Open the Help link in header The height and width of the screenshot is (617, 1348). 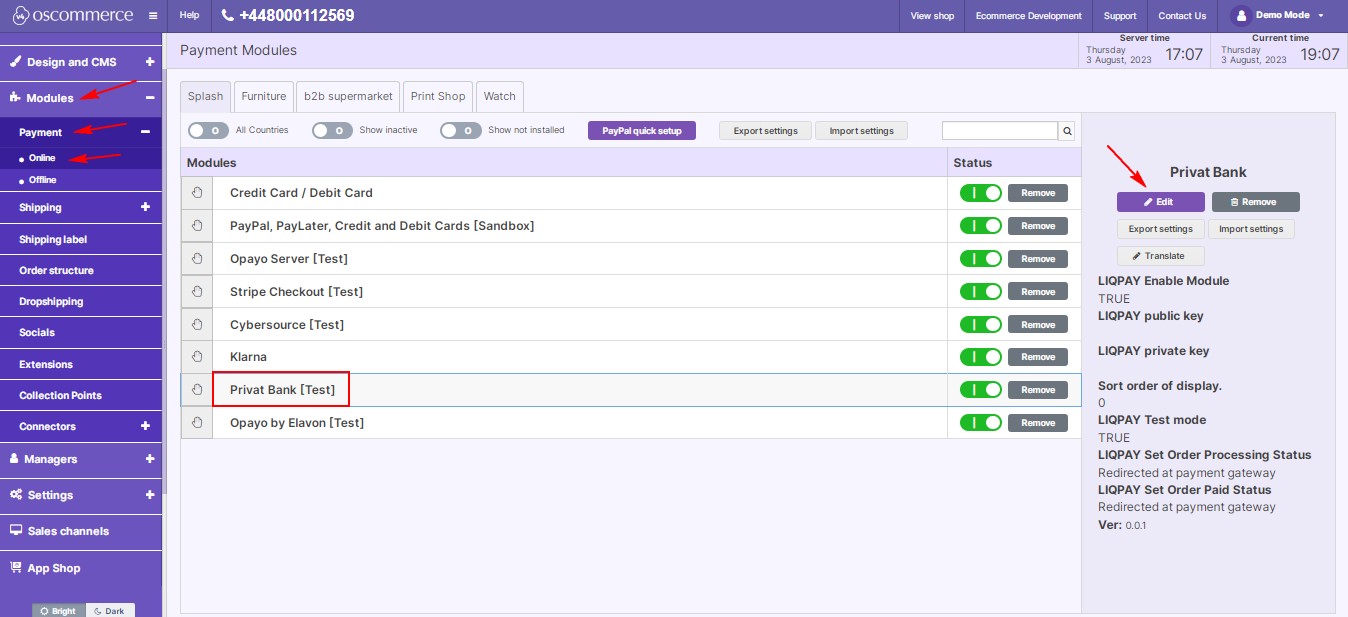tap(190, 16)
